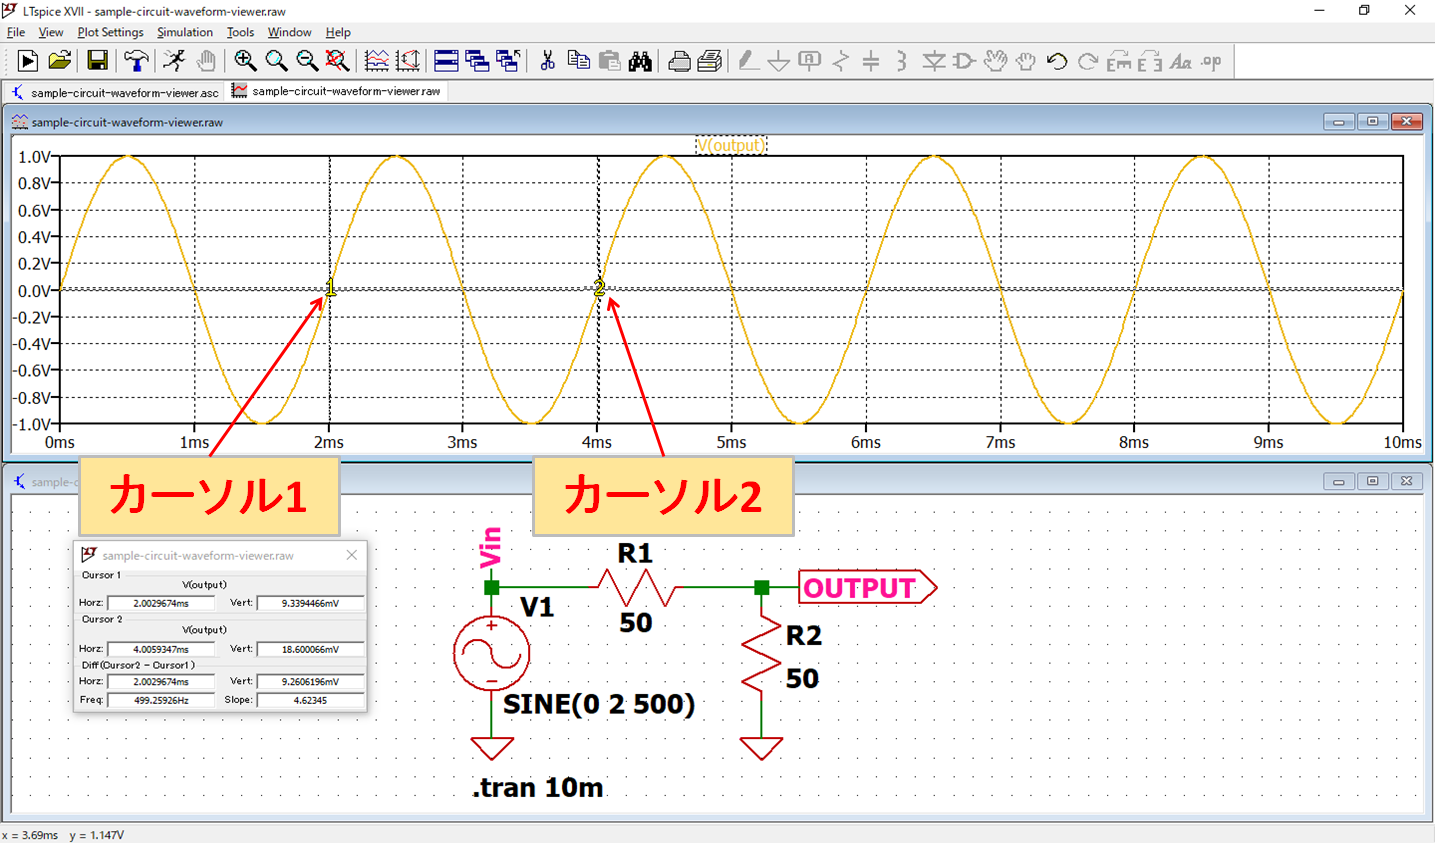Open the Control Panel hammer icon
This screenshot has height=843, width=1435.
(135, 61)
